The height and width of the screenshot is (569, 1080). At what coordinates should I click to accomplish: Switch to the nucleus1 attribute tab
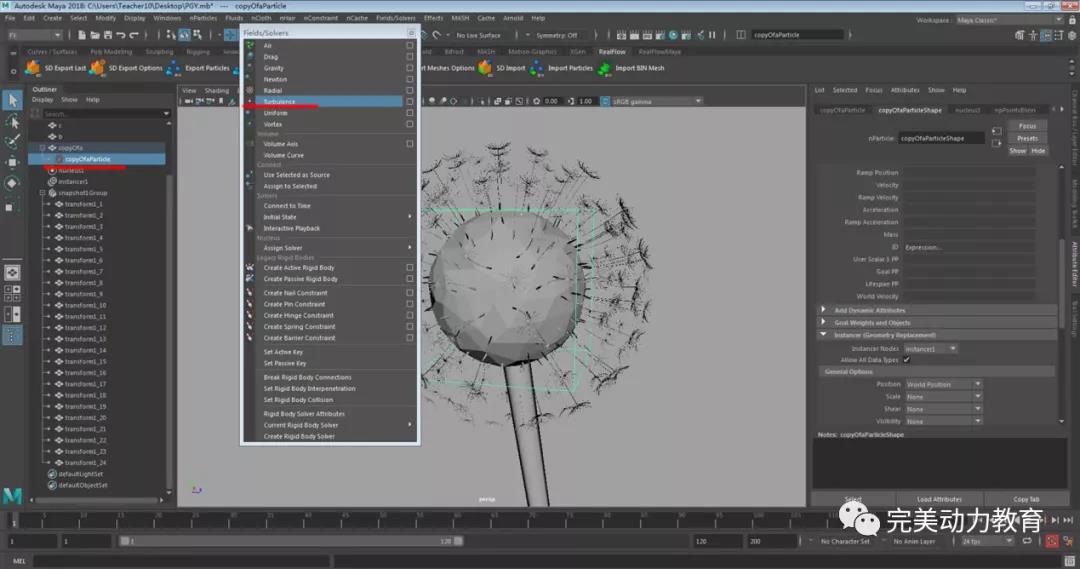[x=967, y=110]
